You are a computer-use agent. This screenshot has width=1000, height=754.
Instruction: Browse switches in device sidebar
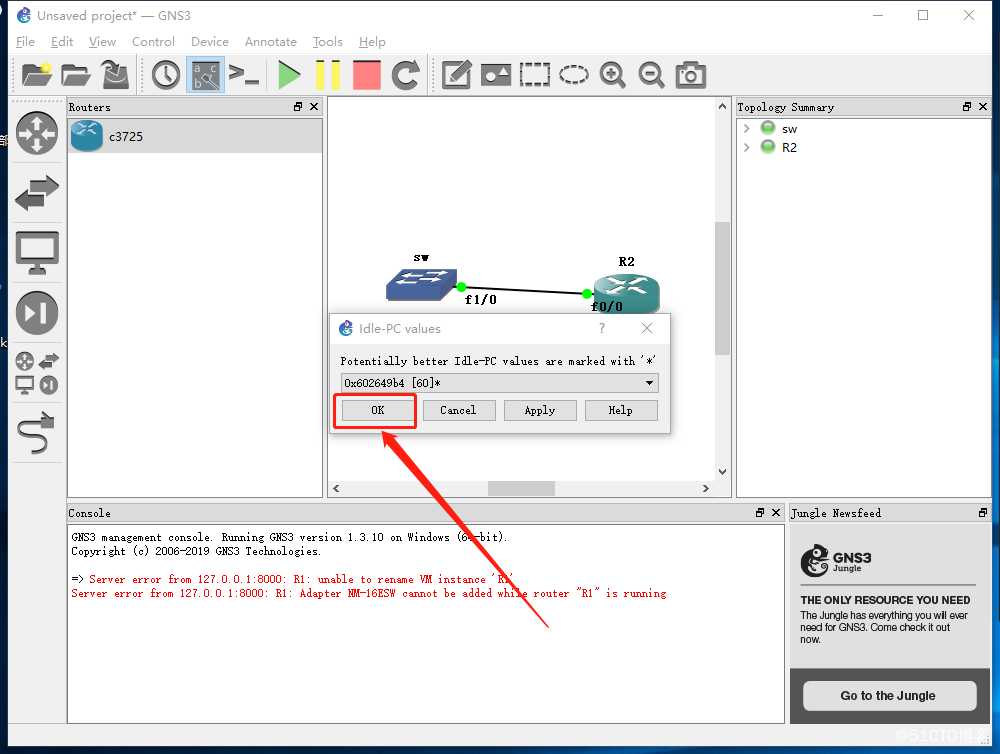click(x=36, y=193)
